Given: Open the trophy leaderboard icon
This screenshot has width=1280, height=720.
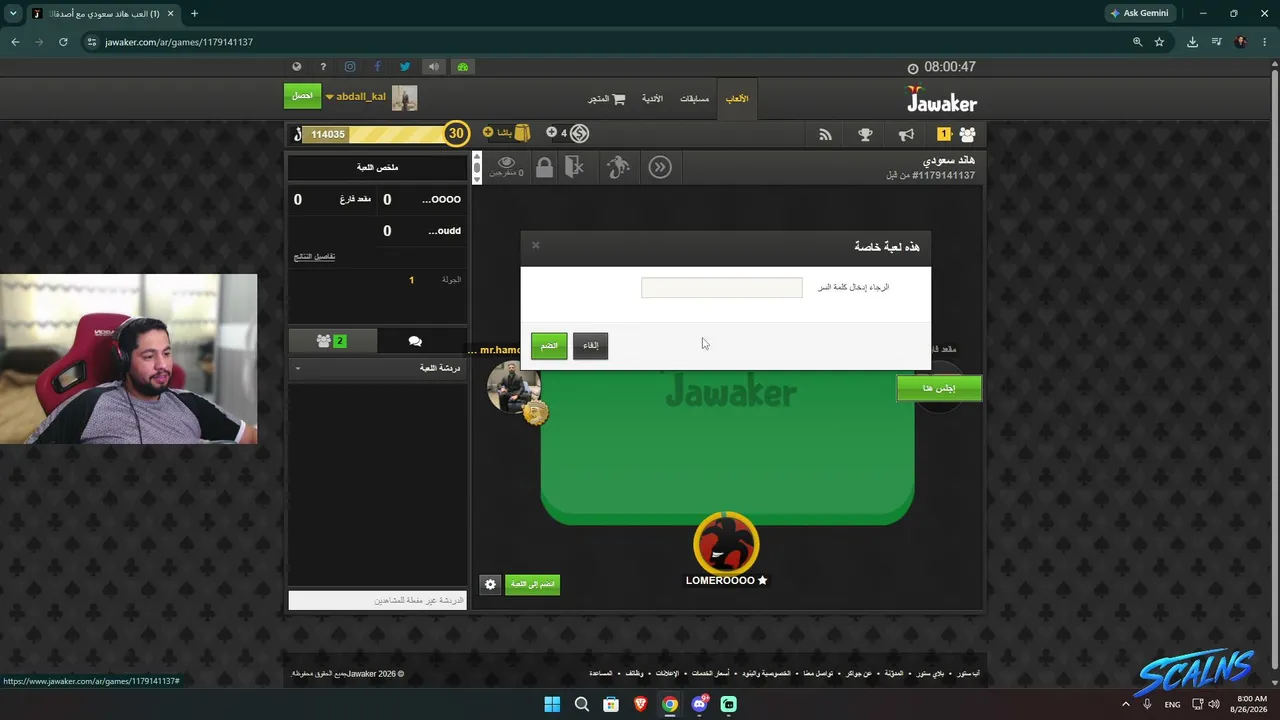Looking at the screenshot, I should [865, 135].
